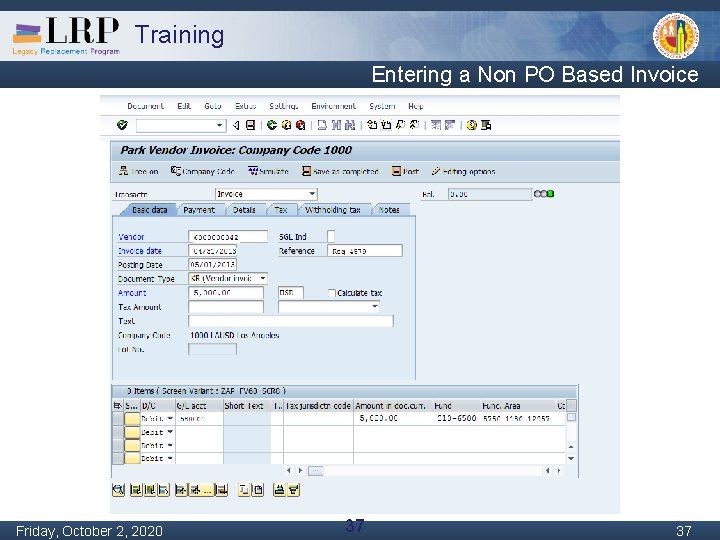The height and width of the screenshot is (540, 720).
Task: Select first line item row selector
Action: pyautogui.click(x=118, y=418)
